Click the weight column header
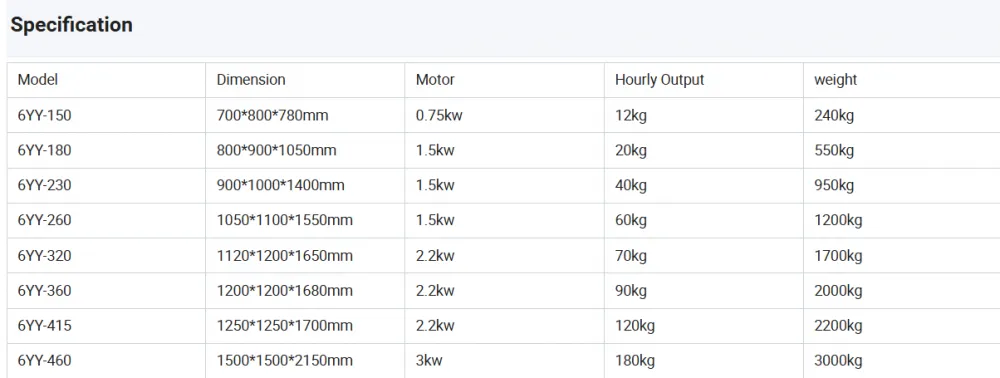1000x378 pixels. coord(902,80)
